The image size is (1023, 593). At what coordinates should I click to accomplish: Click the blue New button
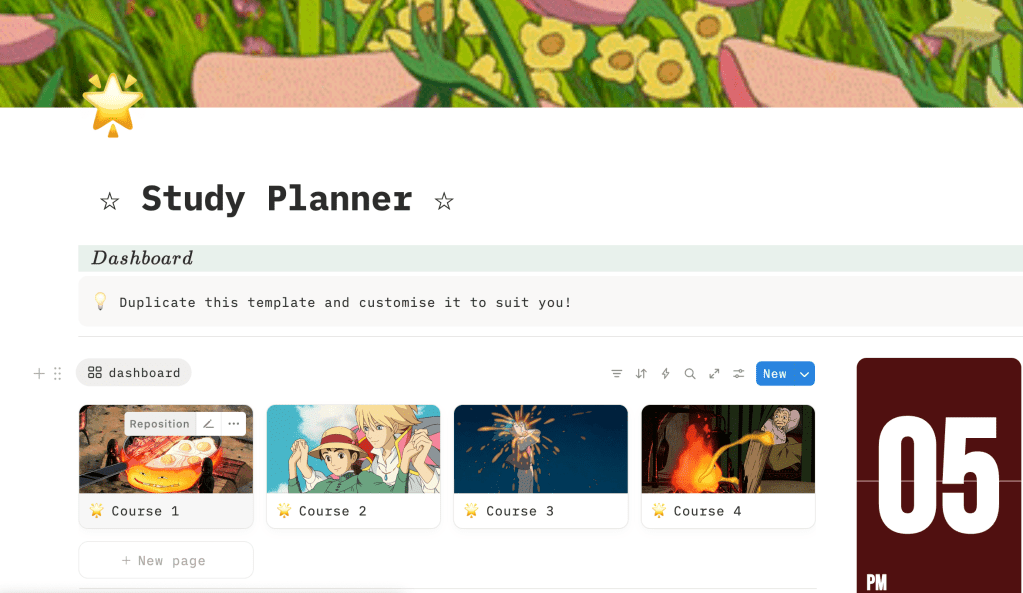click(x=775, y=374)
